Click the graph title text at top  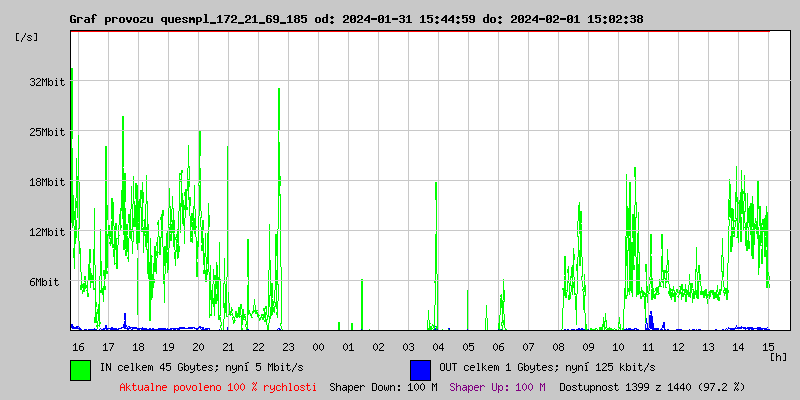point(356,19)
